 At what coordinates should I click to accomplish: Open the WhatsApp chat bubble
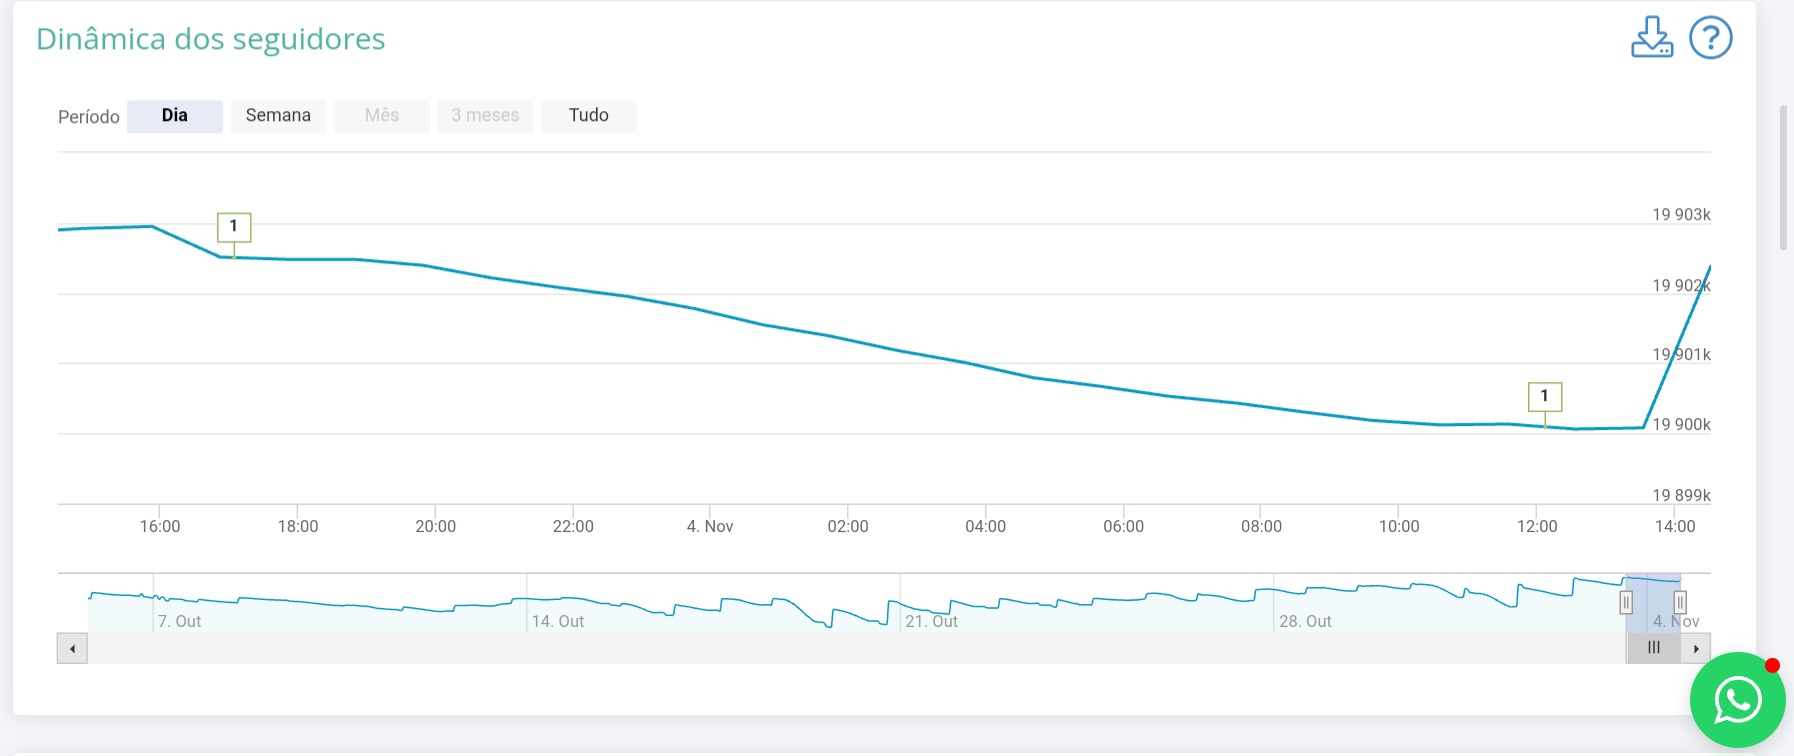coord(1737,700)
